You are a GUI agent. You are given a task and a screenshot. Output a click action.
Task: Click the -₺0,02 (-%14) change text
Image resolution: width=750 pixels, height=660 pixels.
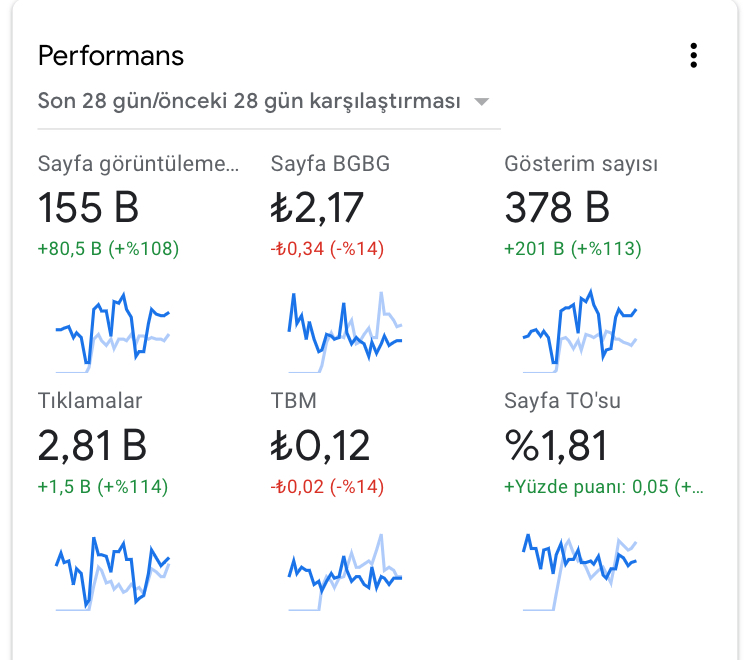(x=327, y=486)
